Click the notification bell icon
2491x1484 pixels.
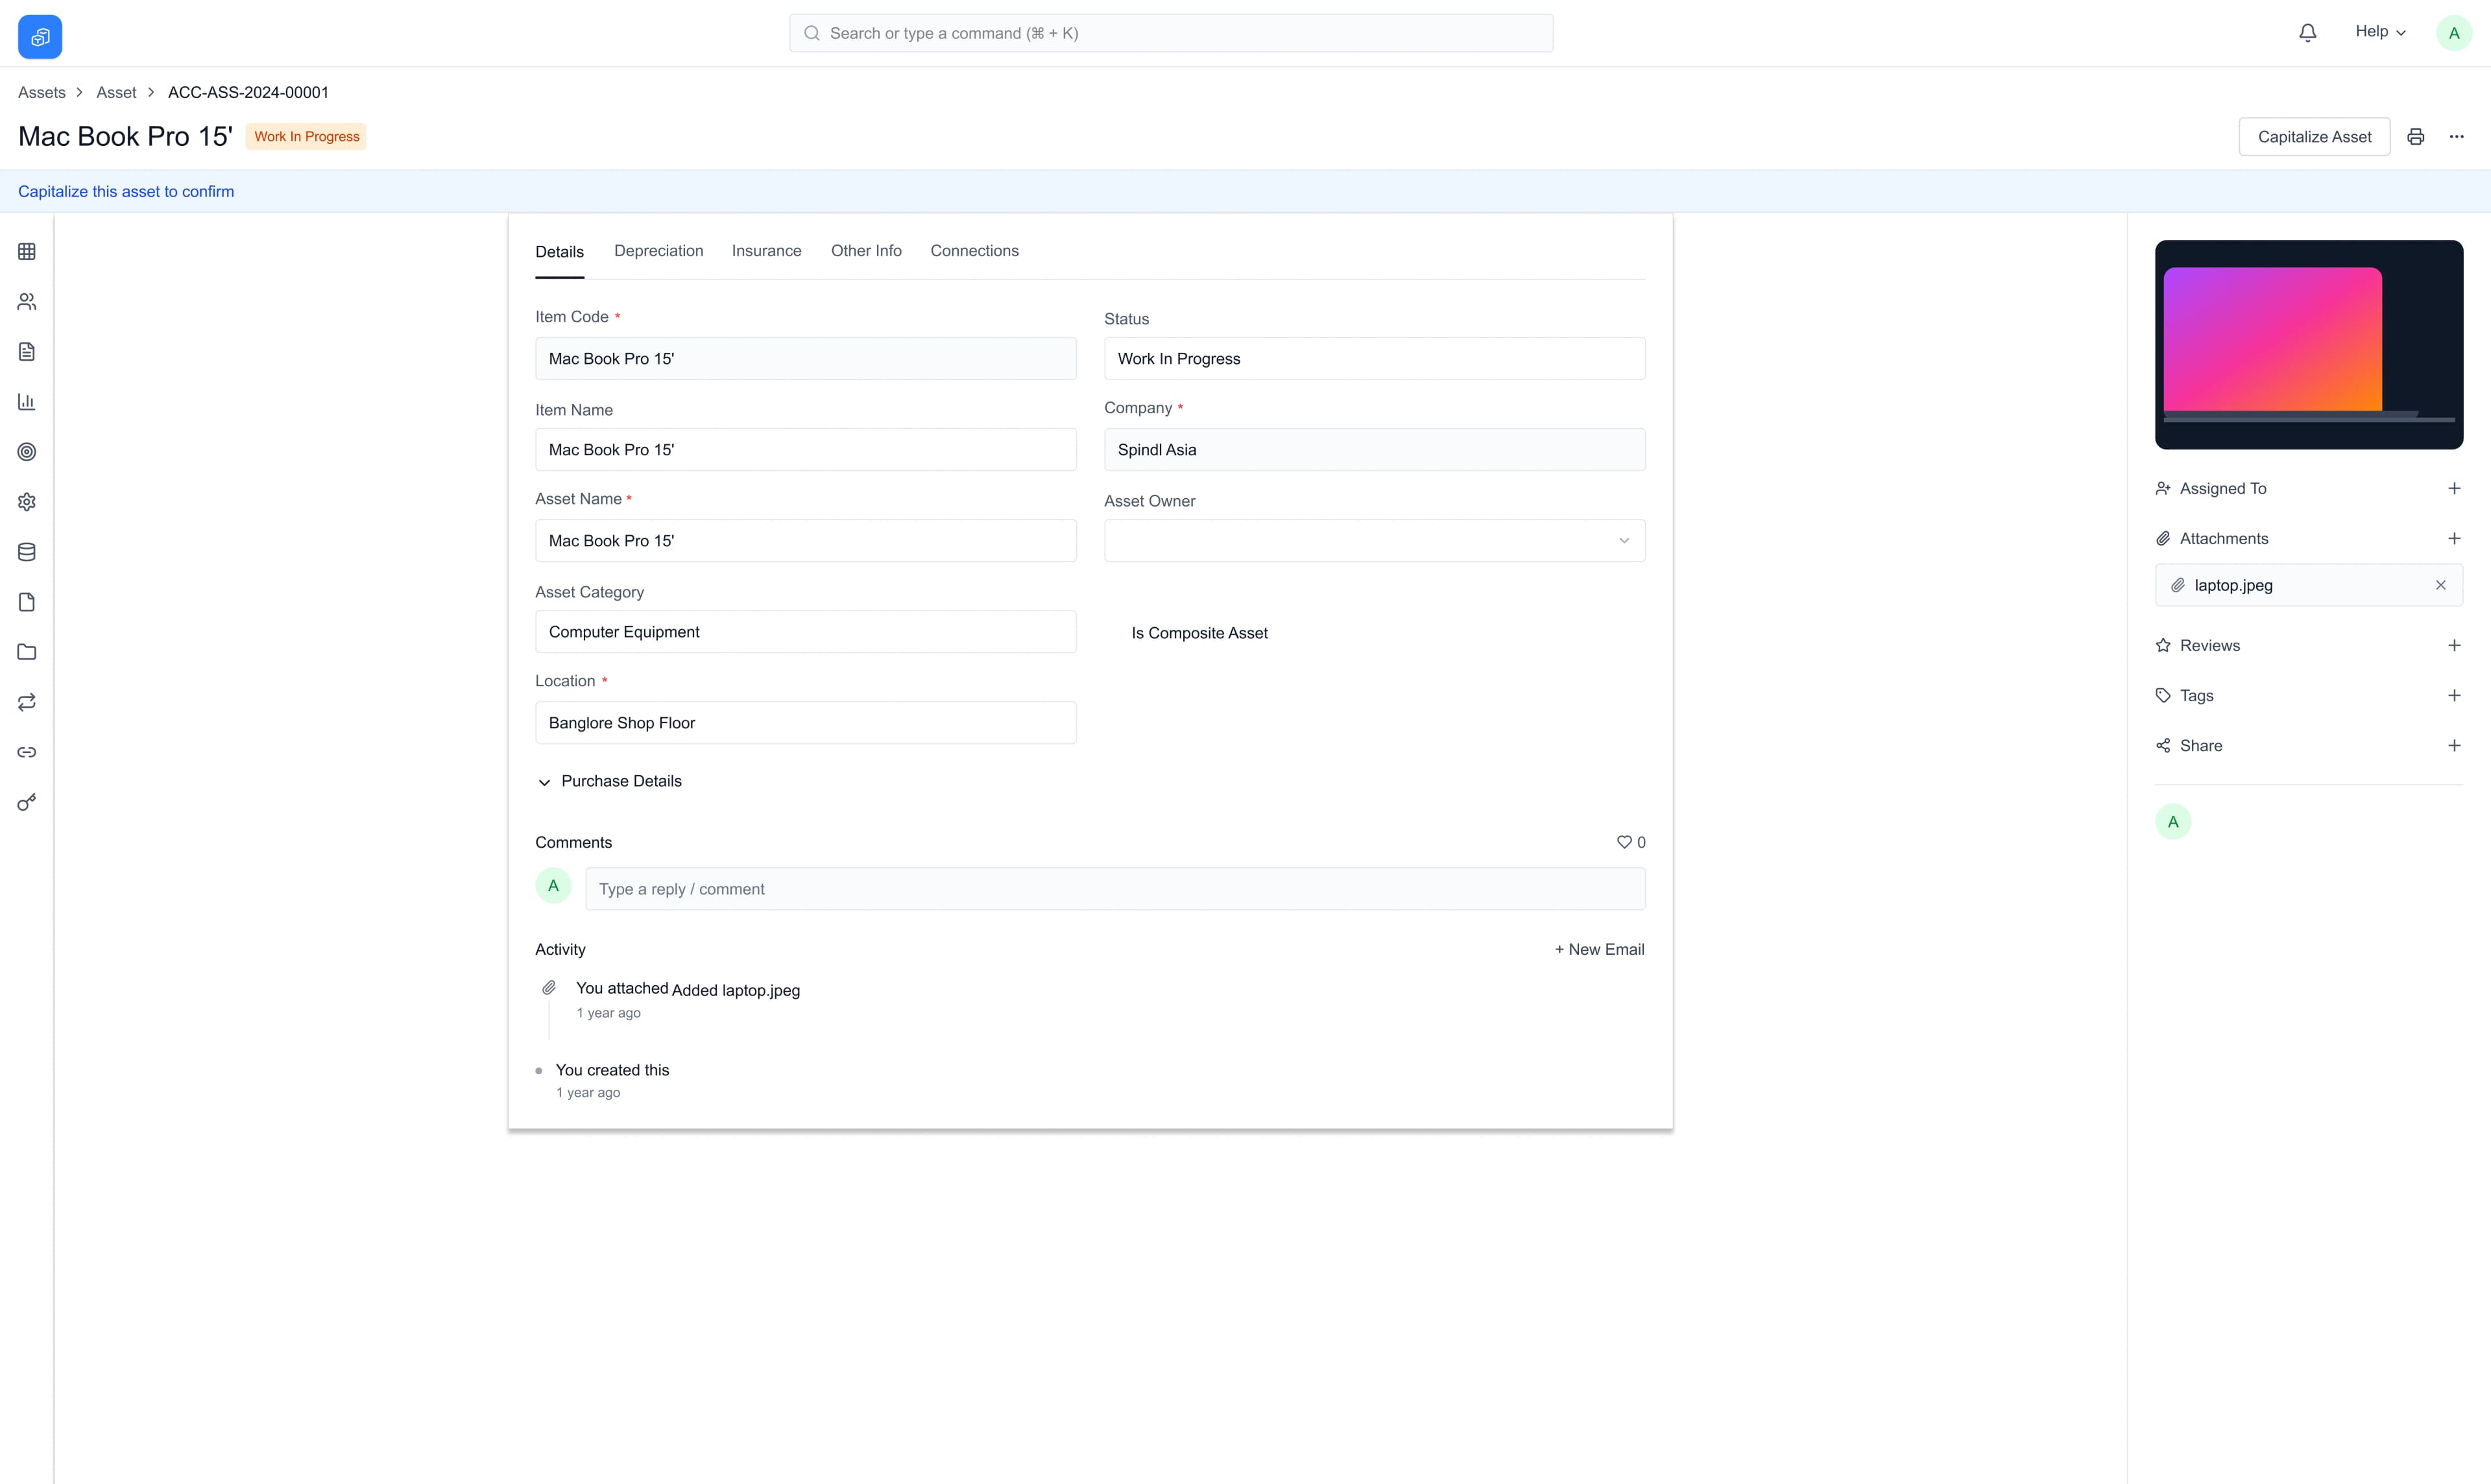tap(2307, 32)
